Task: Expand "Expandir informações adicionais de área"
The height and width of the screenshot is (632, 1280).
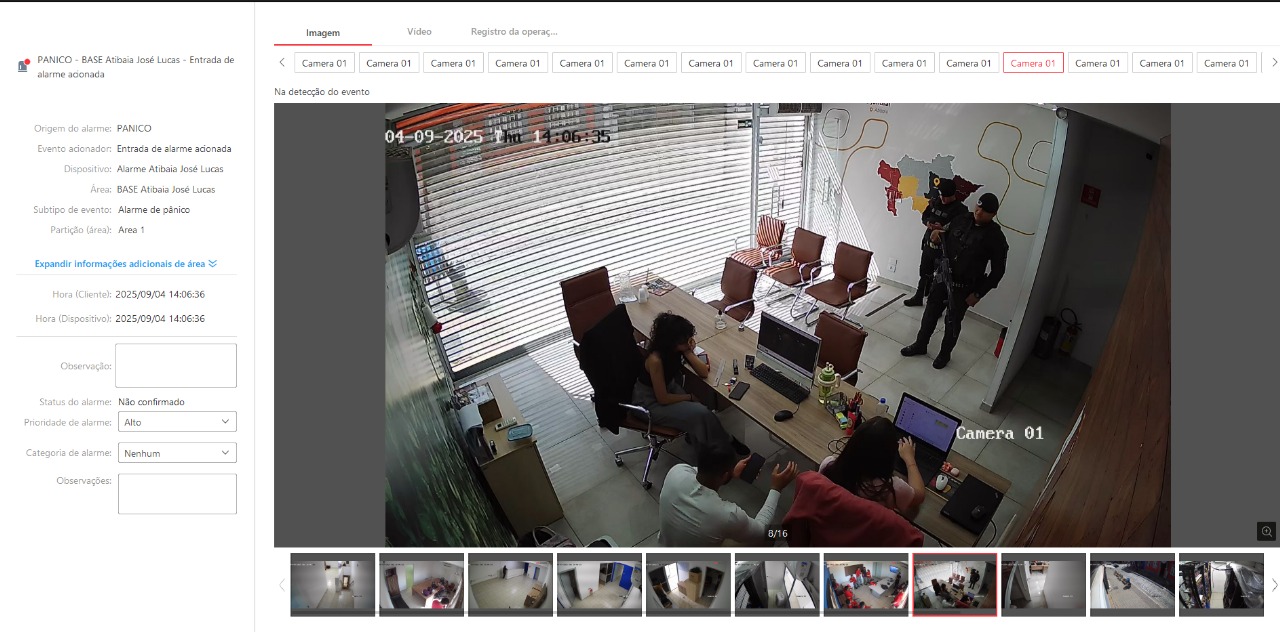Action: 120,264
